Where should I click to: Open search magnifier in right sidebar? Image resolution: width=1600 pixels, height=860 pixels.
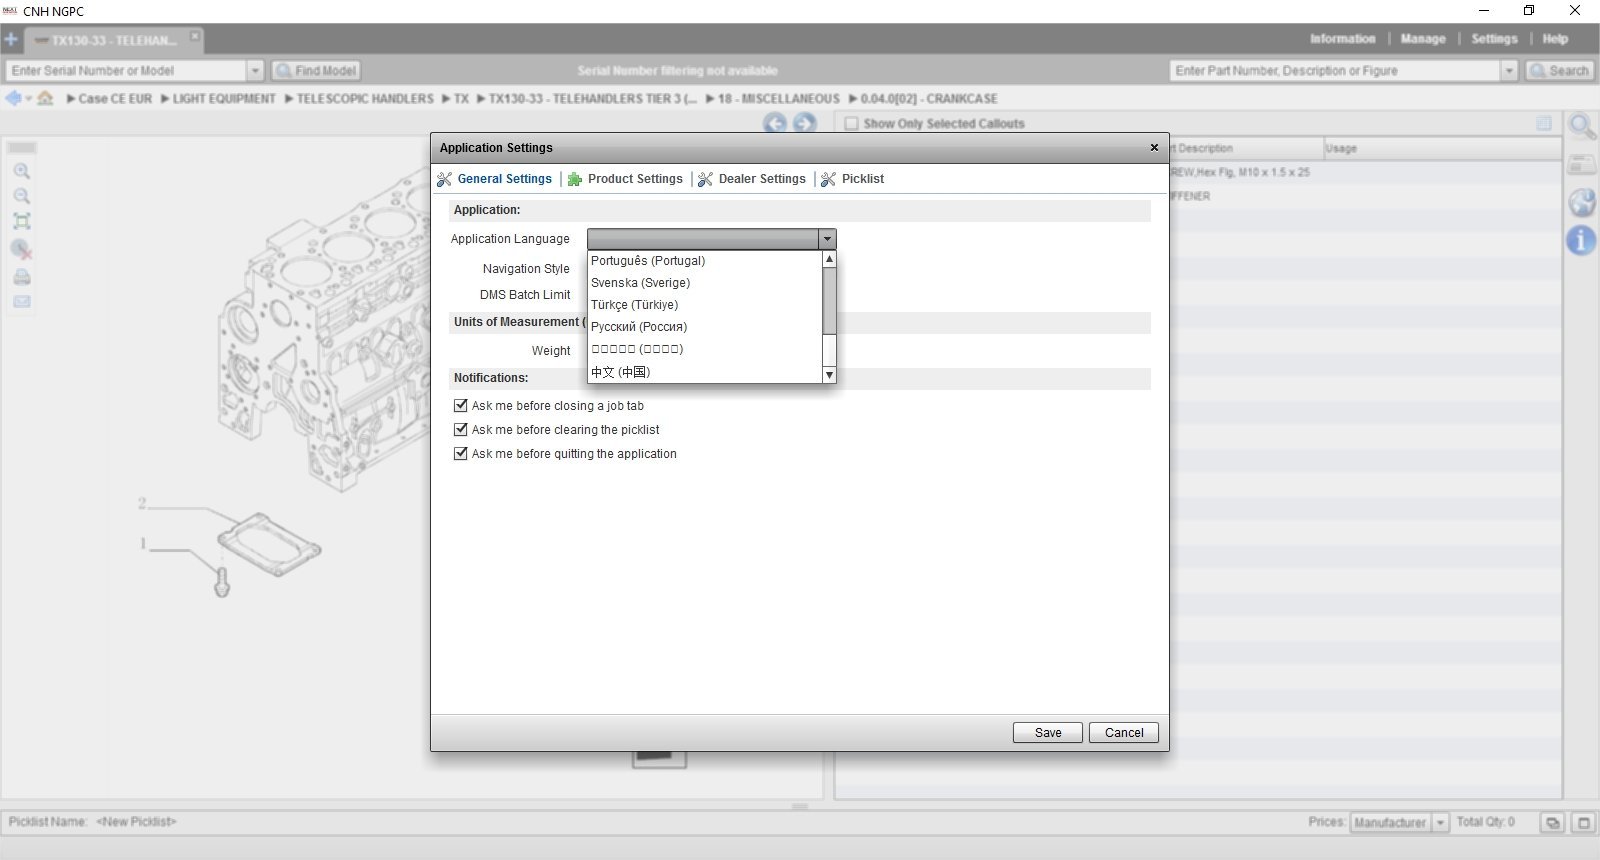(1582, 127)
